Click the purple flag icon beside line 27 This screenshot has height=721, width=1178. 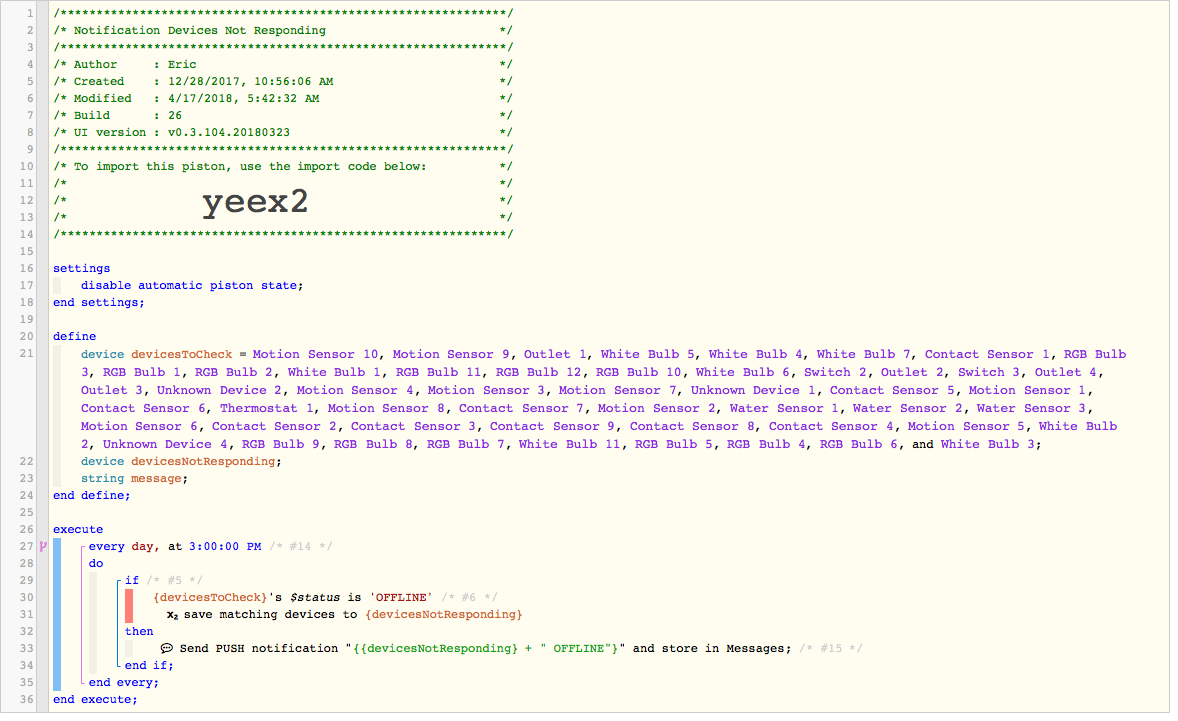pyautogui.click(x=44, y=547)
